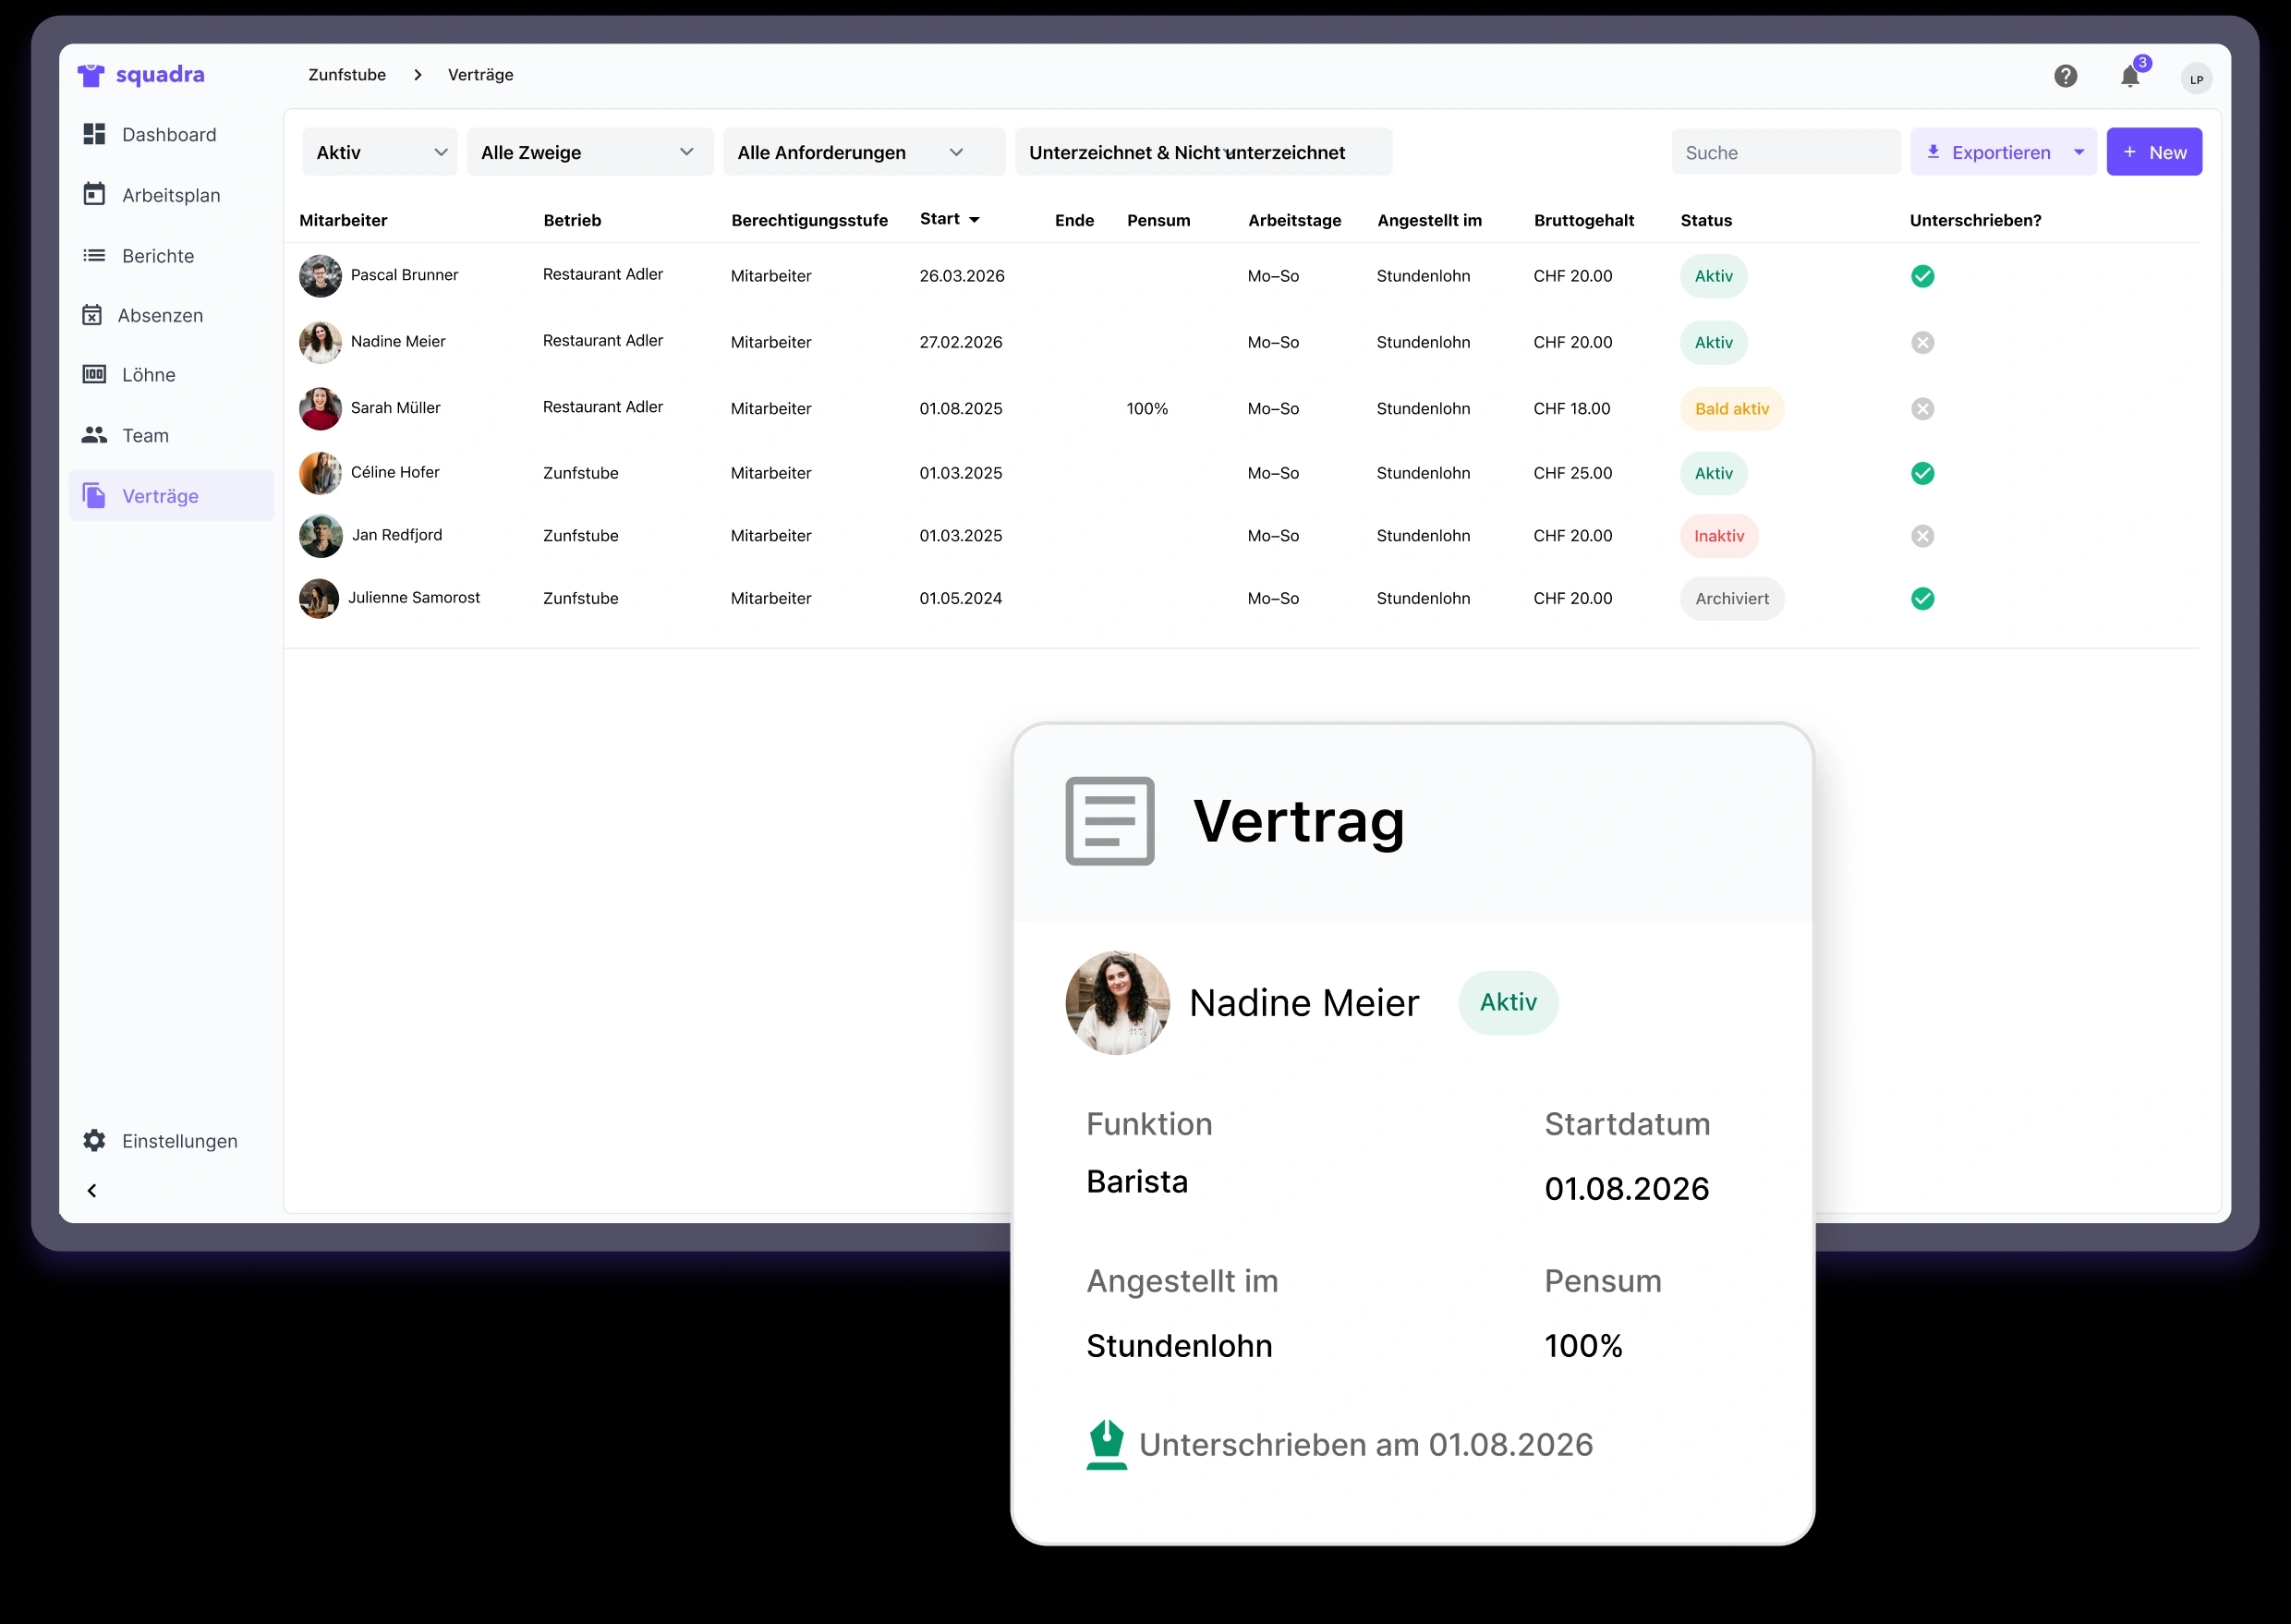
Task: Click the Betrieb column header
Action: pos(572,220)
